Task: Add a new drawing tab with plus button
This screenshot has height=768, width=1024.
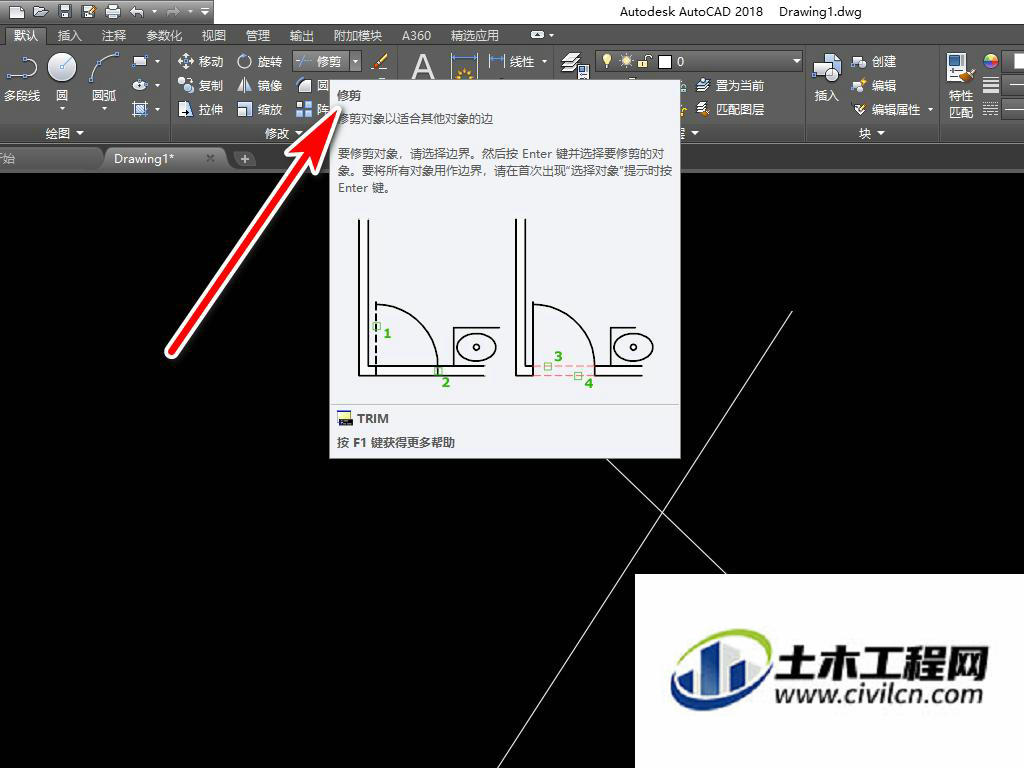Action: 245,158
